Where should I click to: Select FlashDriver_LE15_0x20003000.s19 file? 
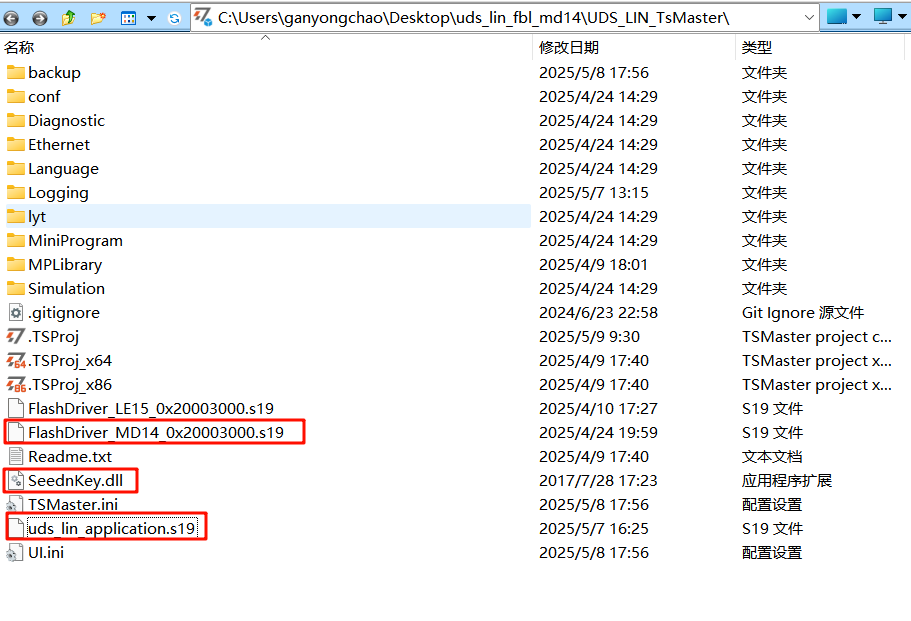tap(141, 408)
